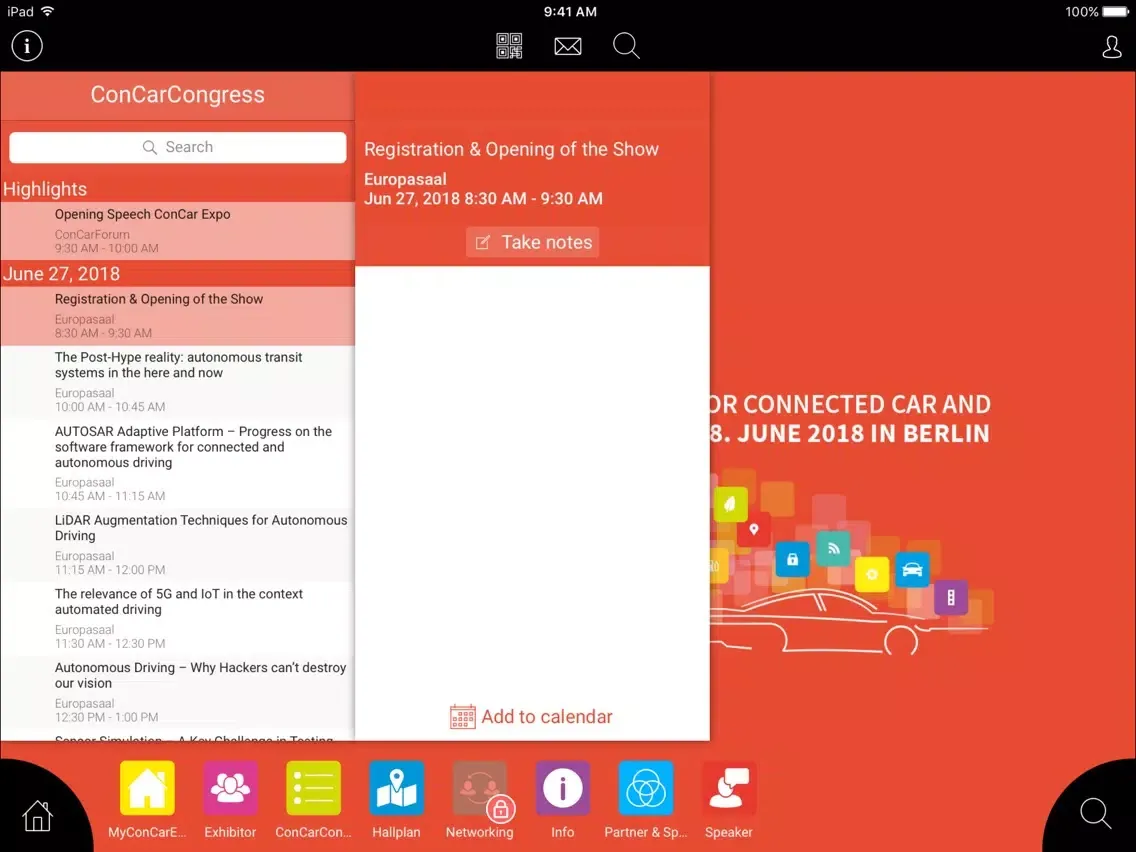The width and height of the screenshot is (1136, 852).
Task: Open relevance of 5G and IoT session
Action: click(178, 619)
